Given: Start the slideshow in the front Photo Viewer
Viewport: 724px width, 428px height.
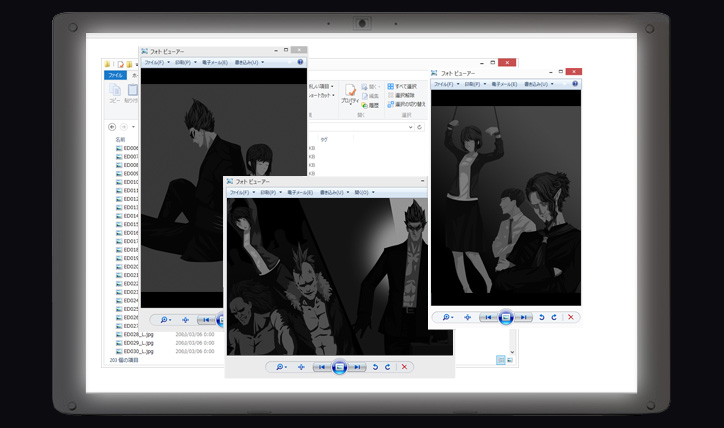Looking at the screenshot, I should pyautogui.click(x=339, y=367).
